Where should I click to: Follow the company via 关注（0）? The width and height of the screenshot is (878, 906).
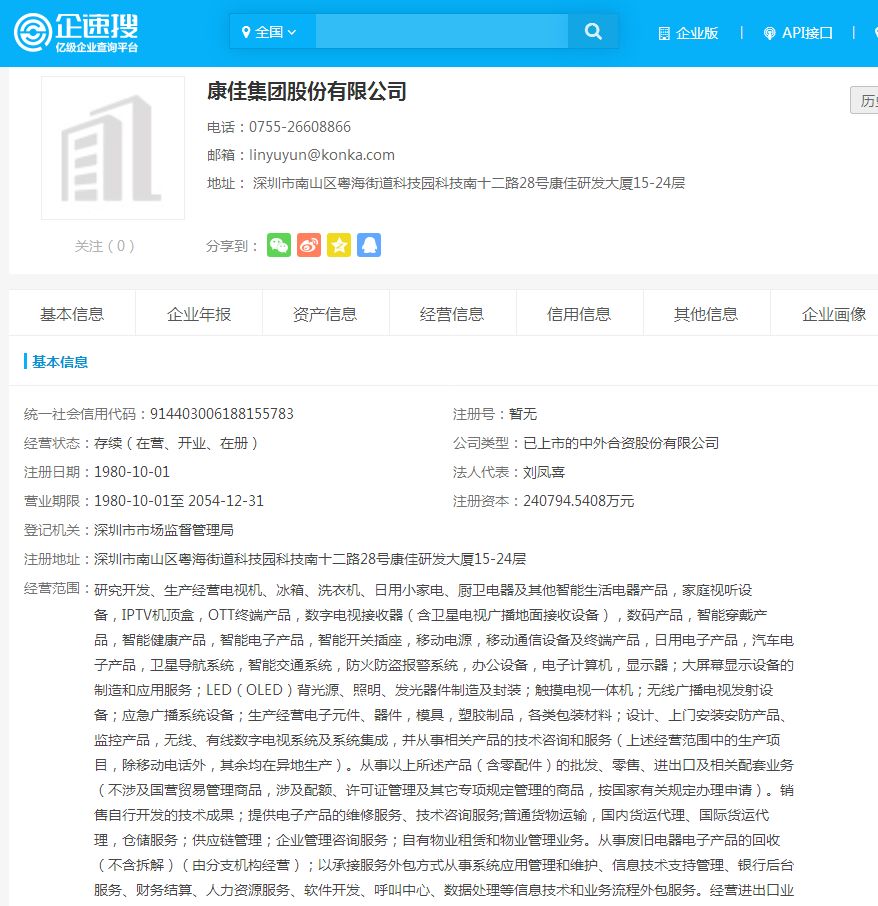[x=104, y=245]
